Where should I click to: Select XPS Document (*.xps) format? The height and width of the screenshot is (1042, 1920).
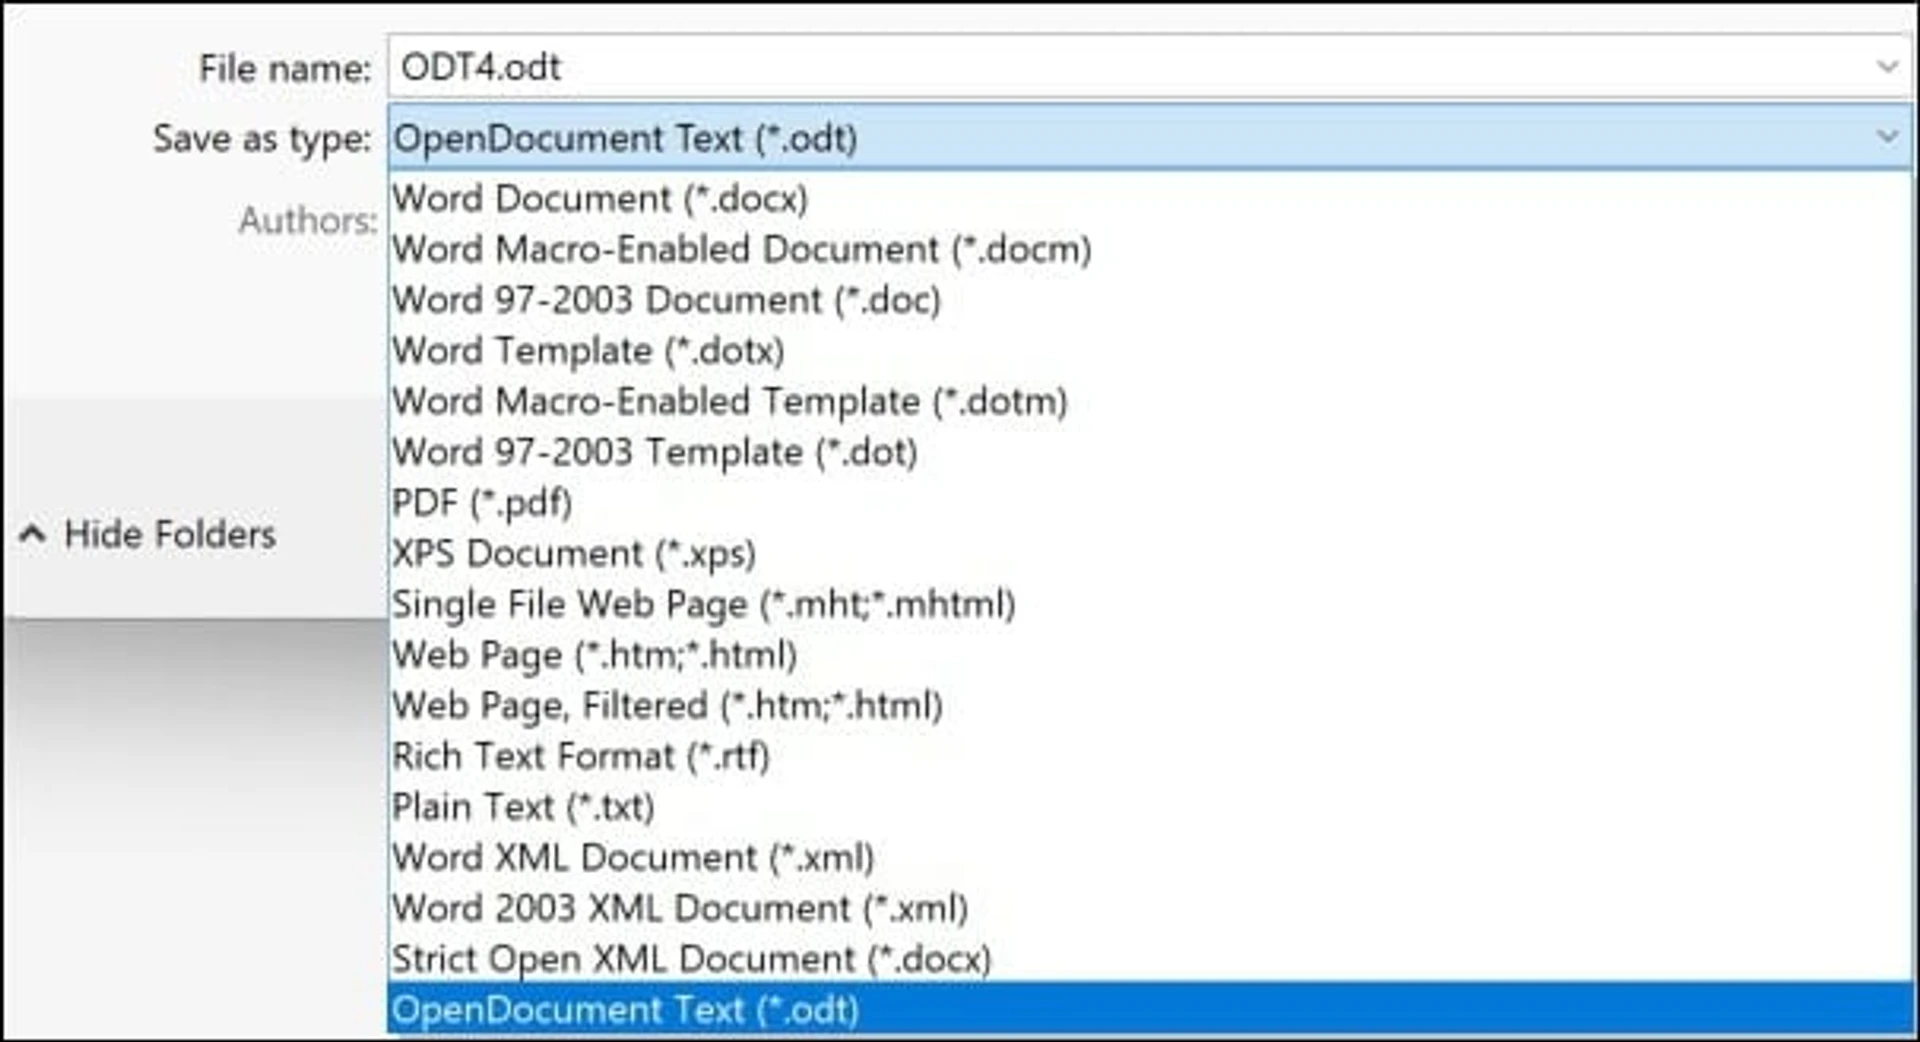pos(1150,553)
